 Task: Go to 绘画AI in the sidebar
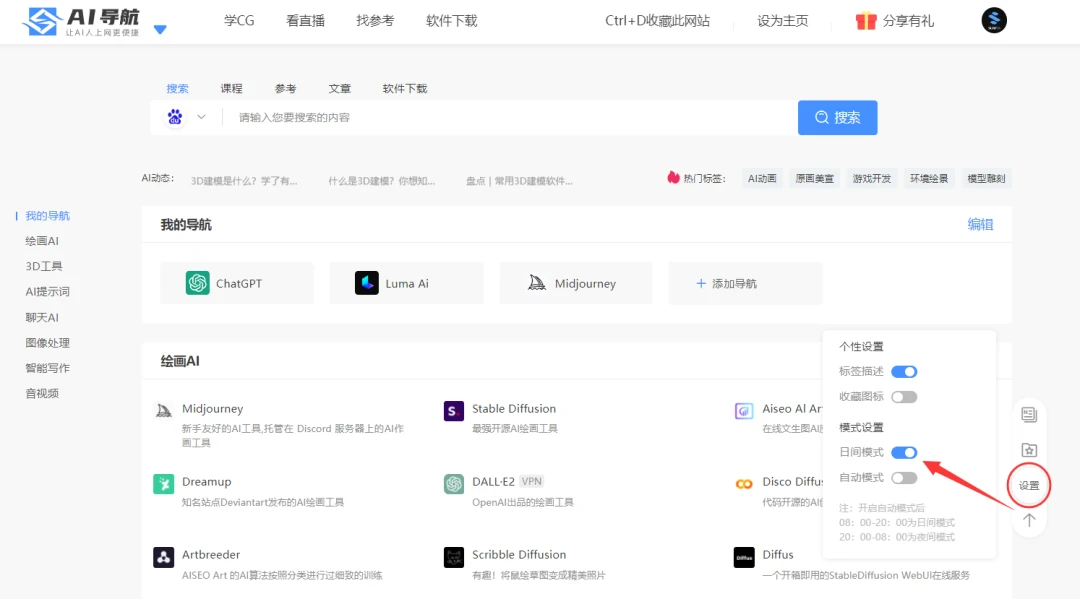click(42, 241)
